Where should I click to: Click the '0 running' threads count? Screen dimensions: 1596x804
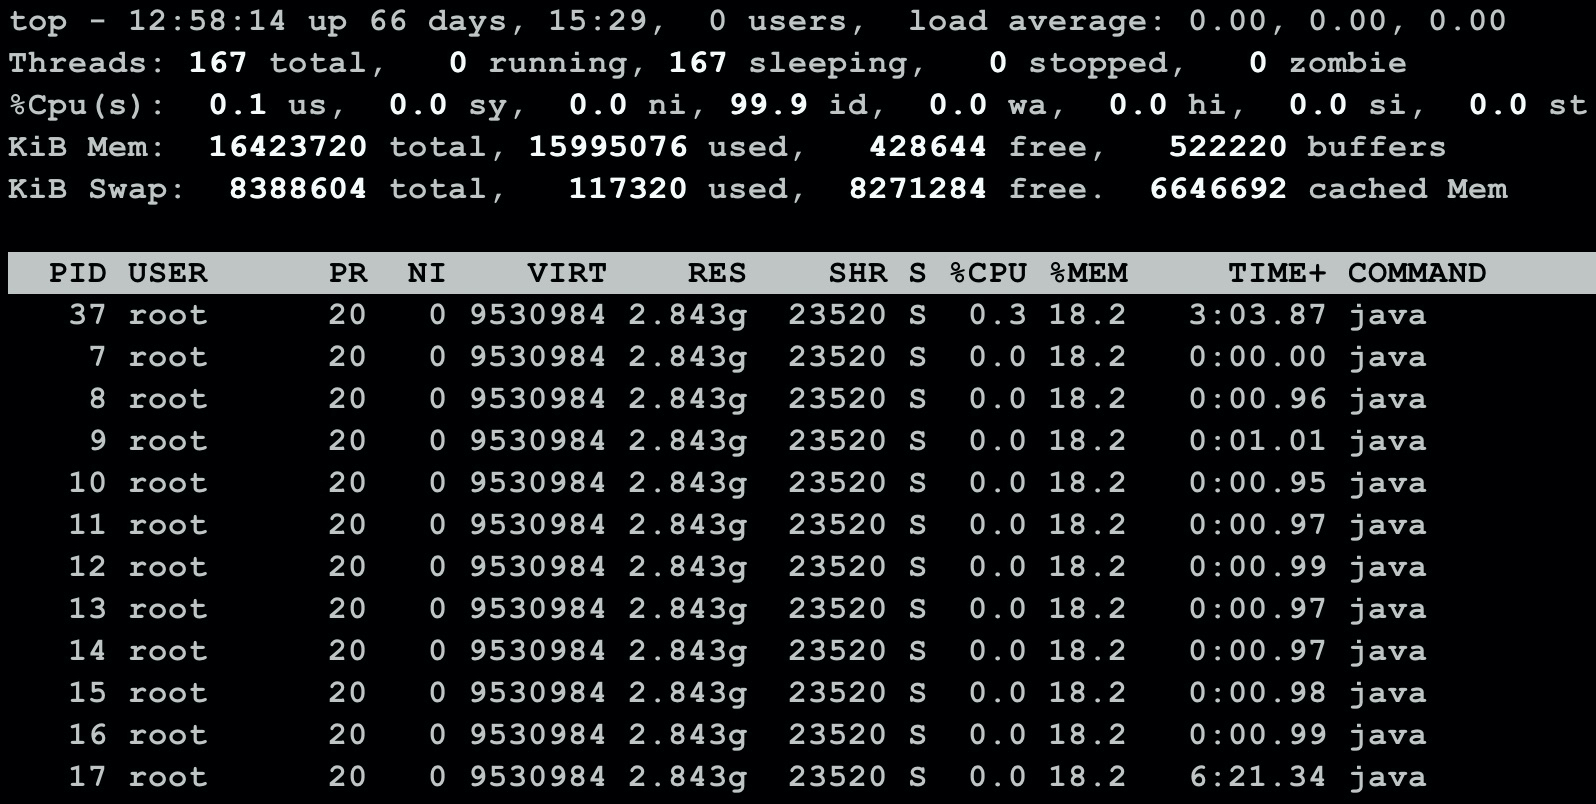click(538, 63)
